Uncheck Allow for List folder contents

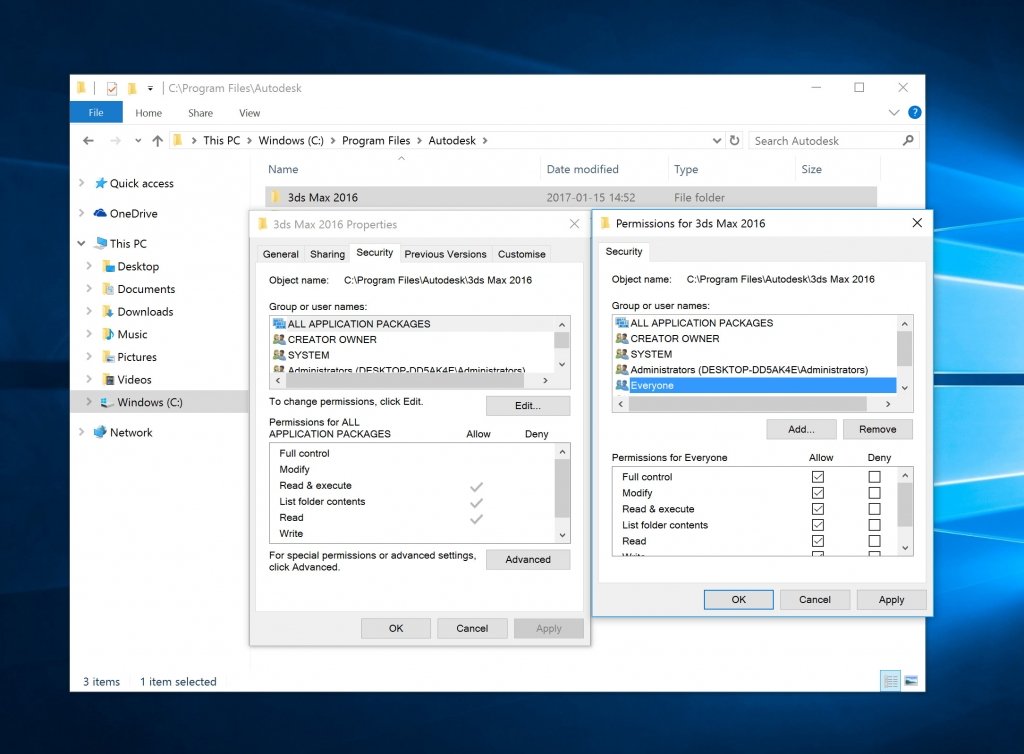pyautogui.click(x=818, y=525)
